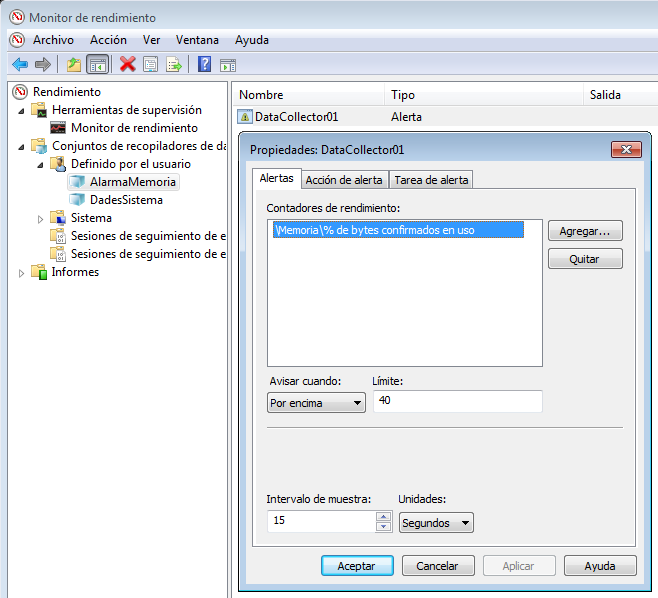
Task: Open the Tarea de alerta tab
Action: pyautogui.click(x=430, y=180)
